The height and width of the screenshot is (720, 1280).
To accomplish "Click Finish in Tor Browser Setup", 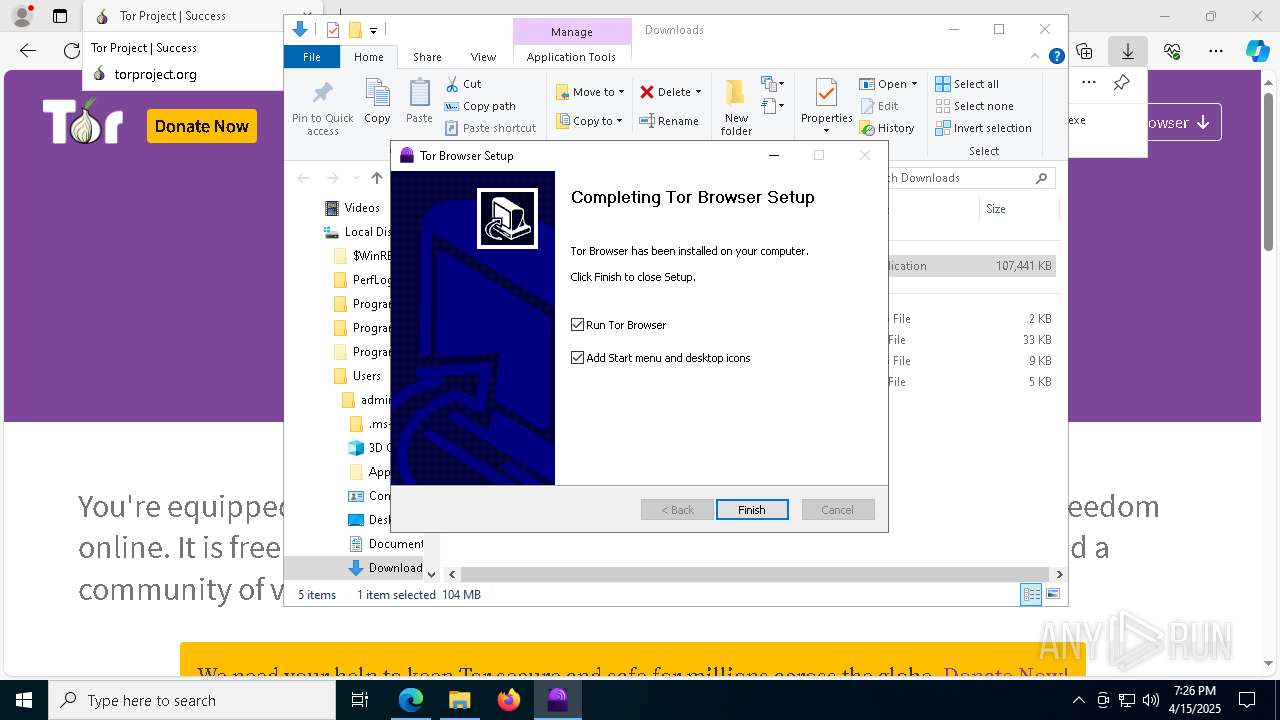I will click(x=752, y=510).
